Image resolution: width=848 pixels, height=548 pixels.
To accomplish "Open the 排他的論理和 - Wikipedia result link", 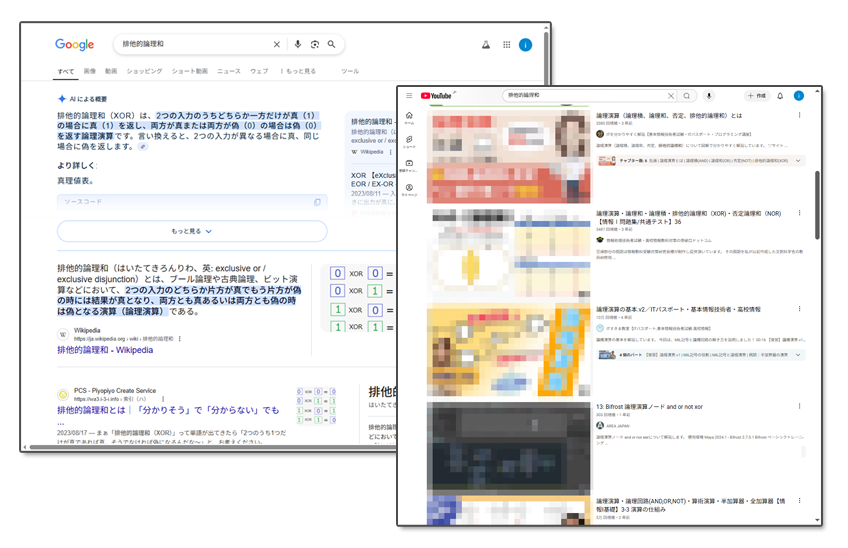I will pyautogui.click(x=105, y=350).
